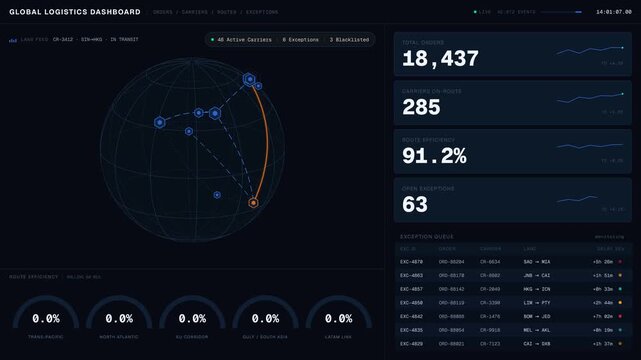Image resolution: width=641 pixels, height=360 pixels.
Task: Sort by the Lane column header
Action: click(x=529, y=249)
